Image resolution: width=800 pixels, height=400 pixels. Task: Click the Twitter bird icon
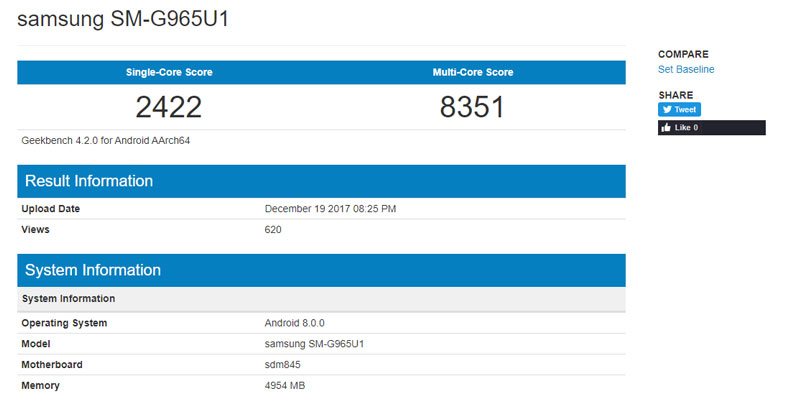[667, 110]
